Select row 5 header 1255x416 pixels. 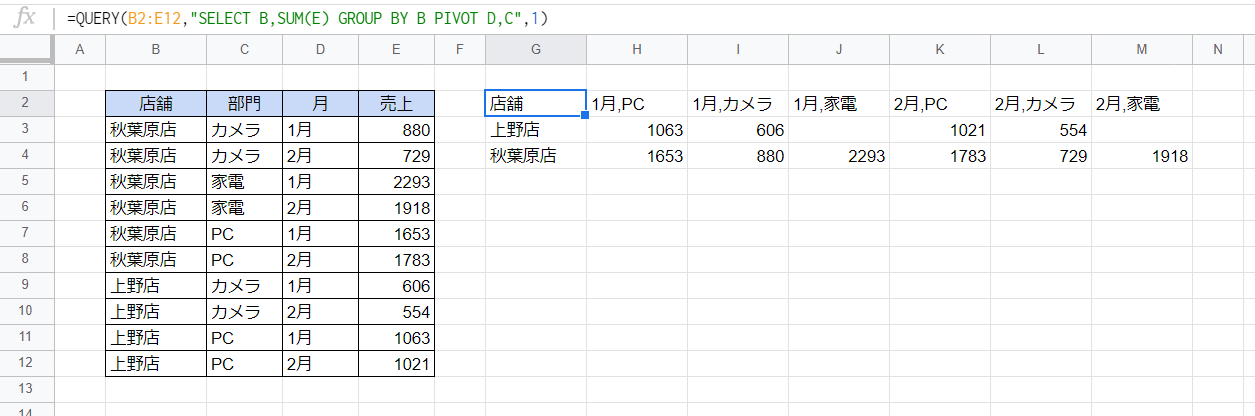[27, 181]
